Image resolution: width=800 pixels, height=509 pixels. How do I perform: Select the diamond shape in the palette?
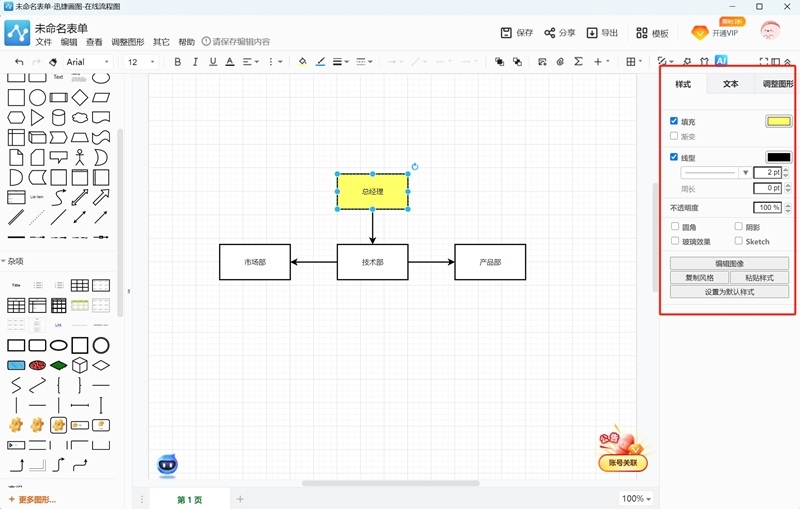[80, 97]
